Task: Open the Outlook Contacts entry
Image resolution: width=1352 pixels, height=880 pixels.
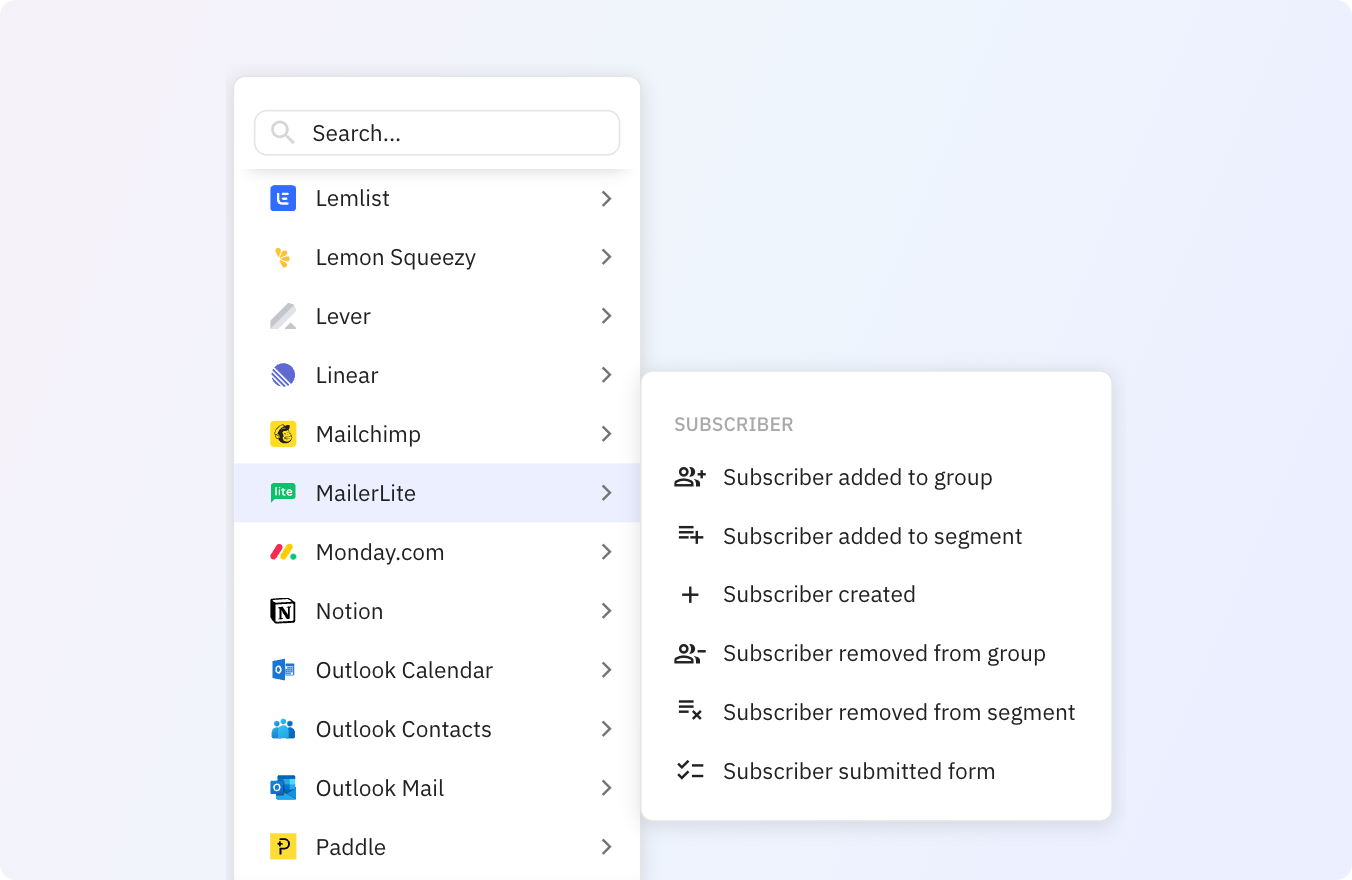Action: click(437, 729)
